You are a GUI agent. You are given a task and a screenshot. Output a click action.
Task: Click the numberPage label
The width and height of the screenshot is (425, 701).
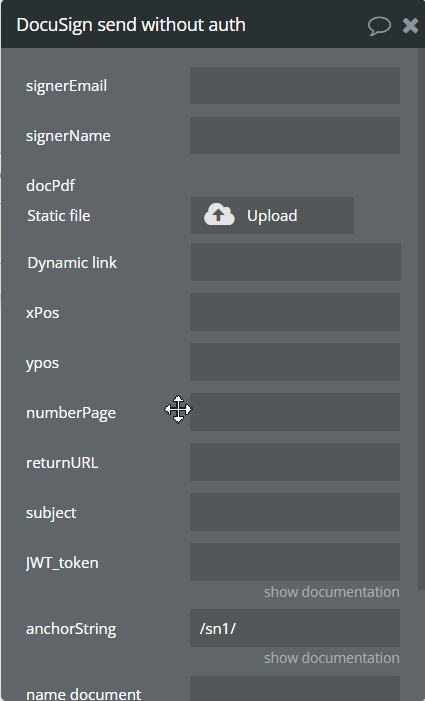tap(71, 413)
